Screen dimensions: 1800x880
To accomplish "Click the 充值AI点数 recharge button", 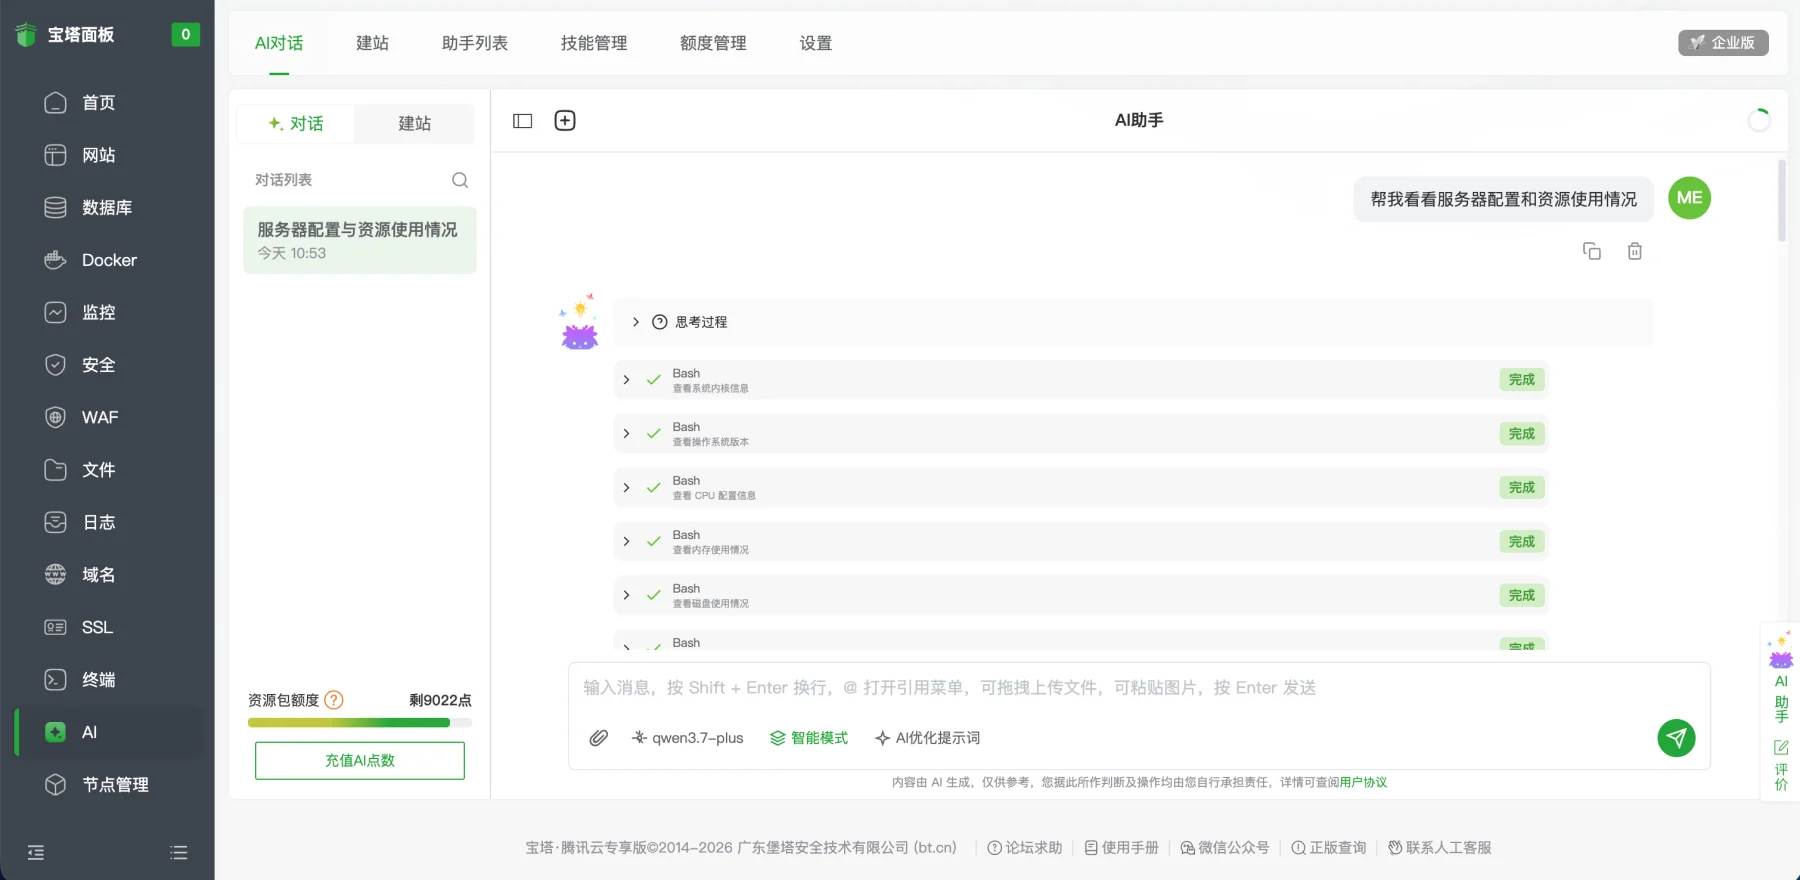I will [x=360, y=760].
